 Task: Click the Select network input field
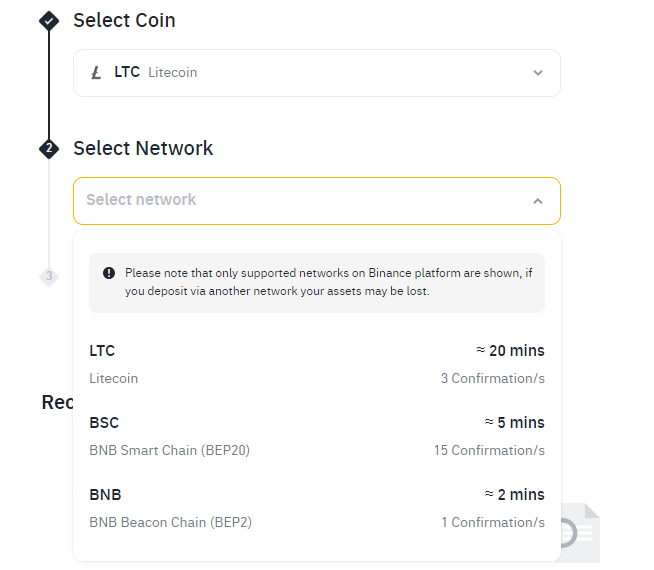tap(300, 201)
